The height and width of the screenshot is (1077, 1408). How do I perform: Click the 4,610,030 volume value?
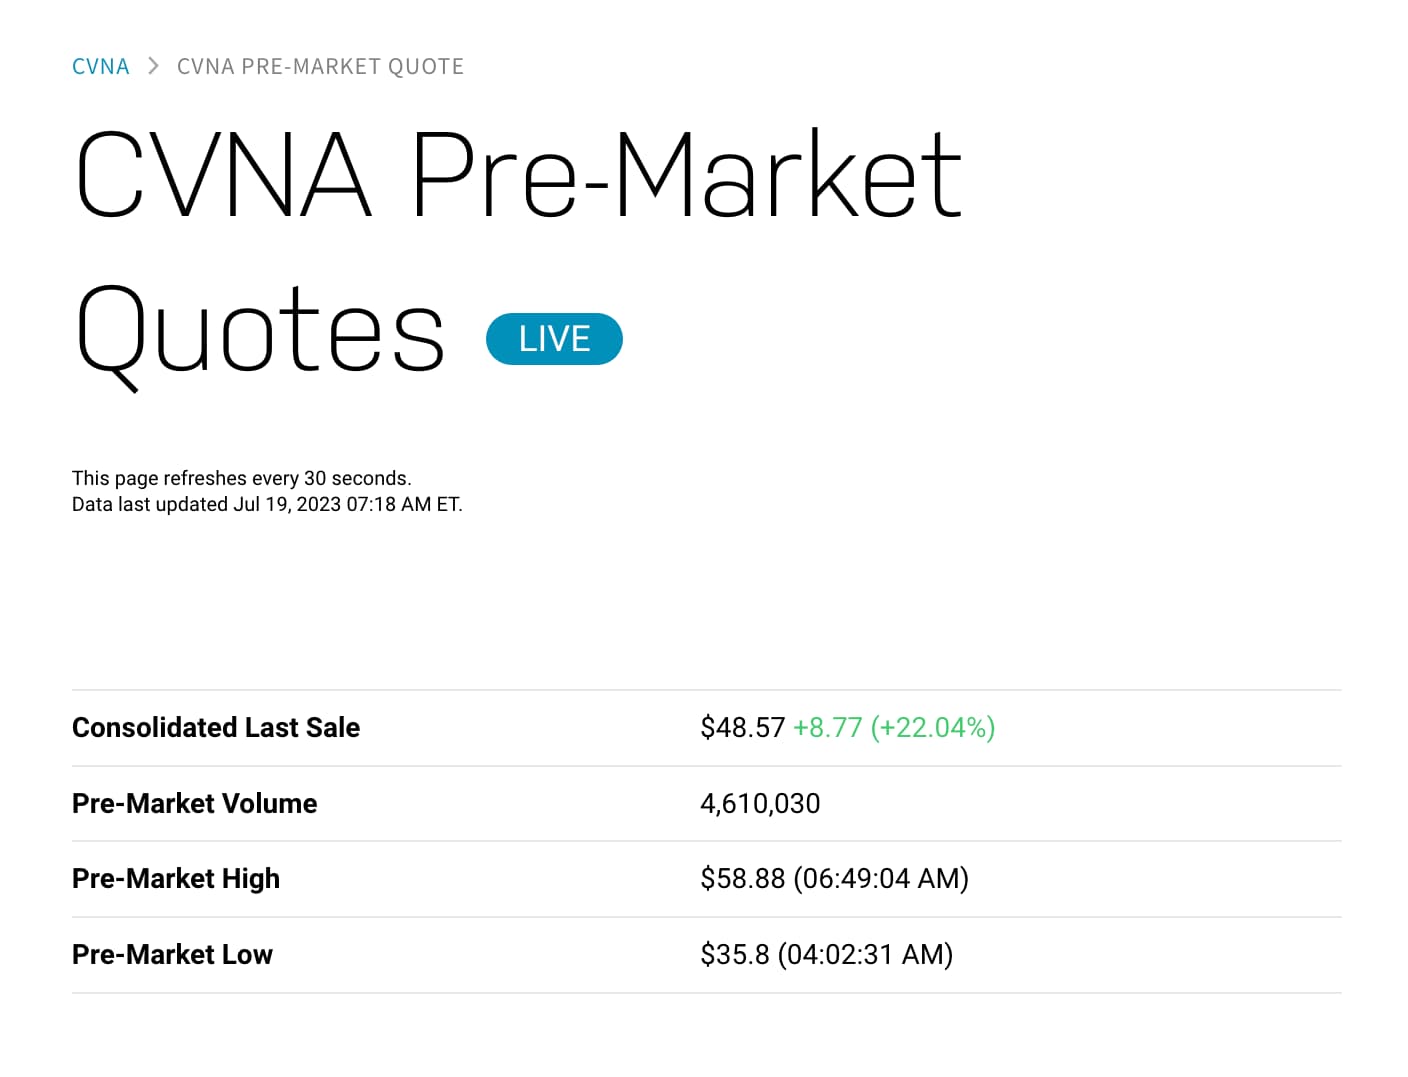click(760, 803)
